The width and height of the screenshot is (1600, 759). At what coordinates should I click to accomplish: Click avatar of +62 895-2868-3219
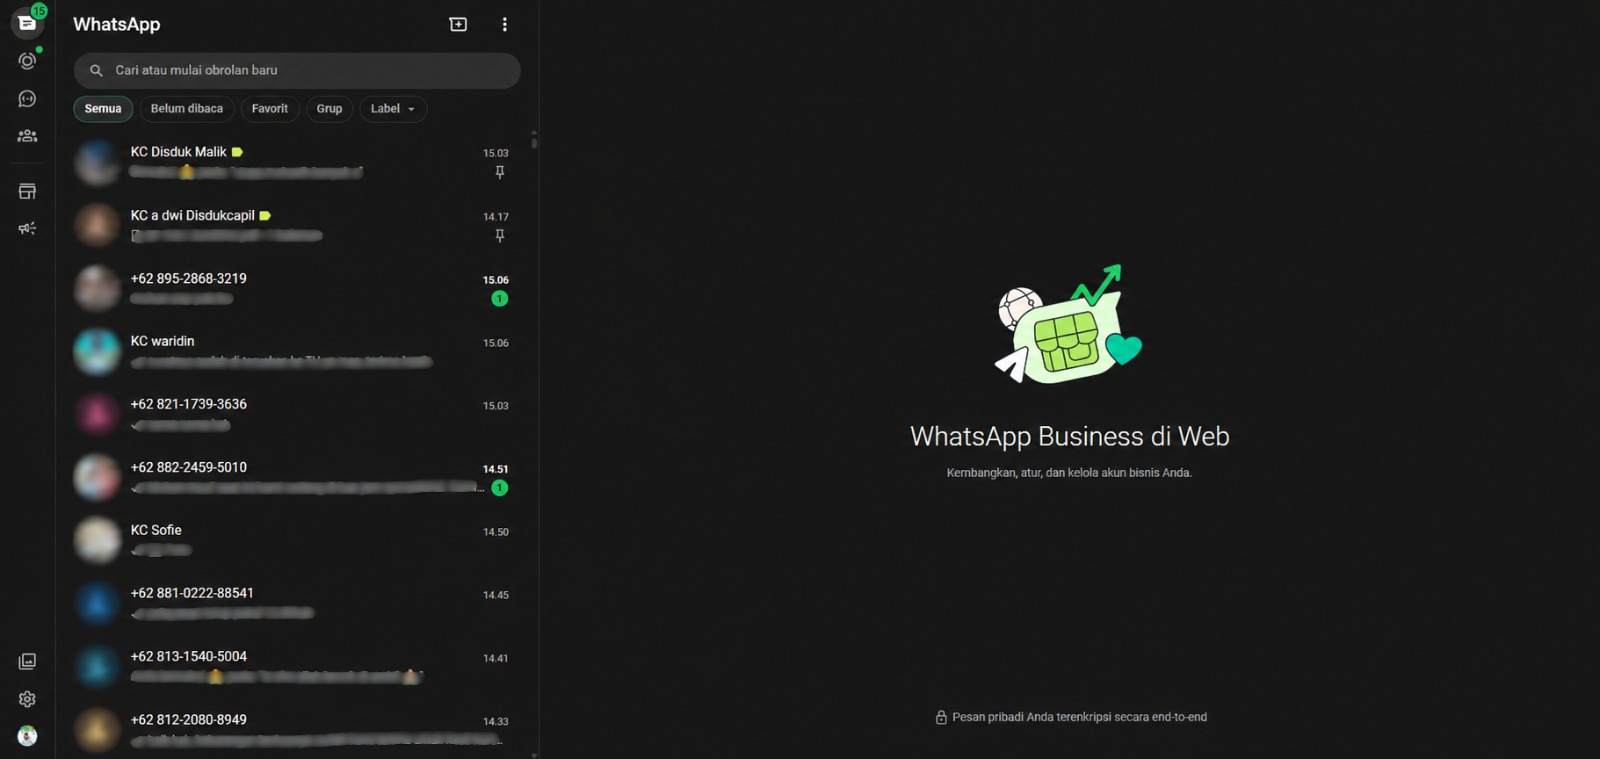coord(97,288)
